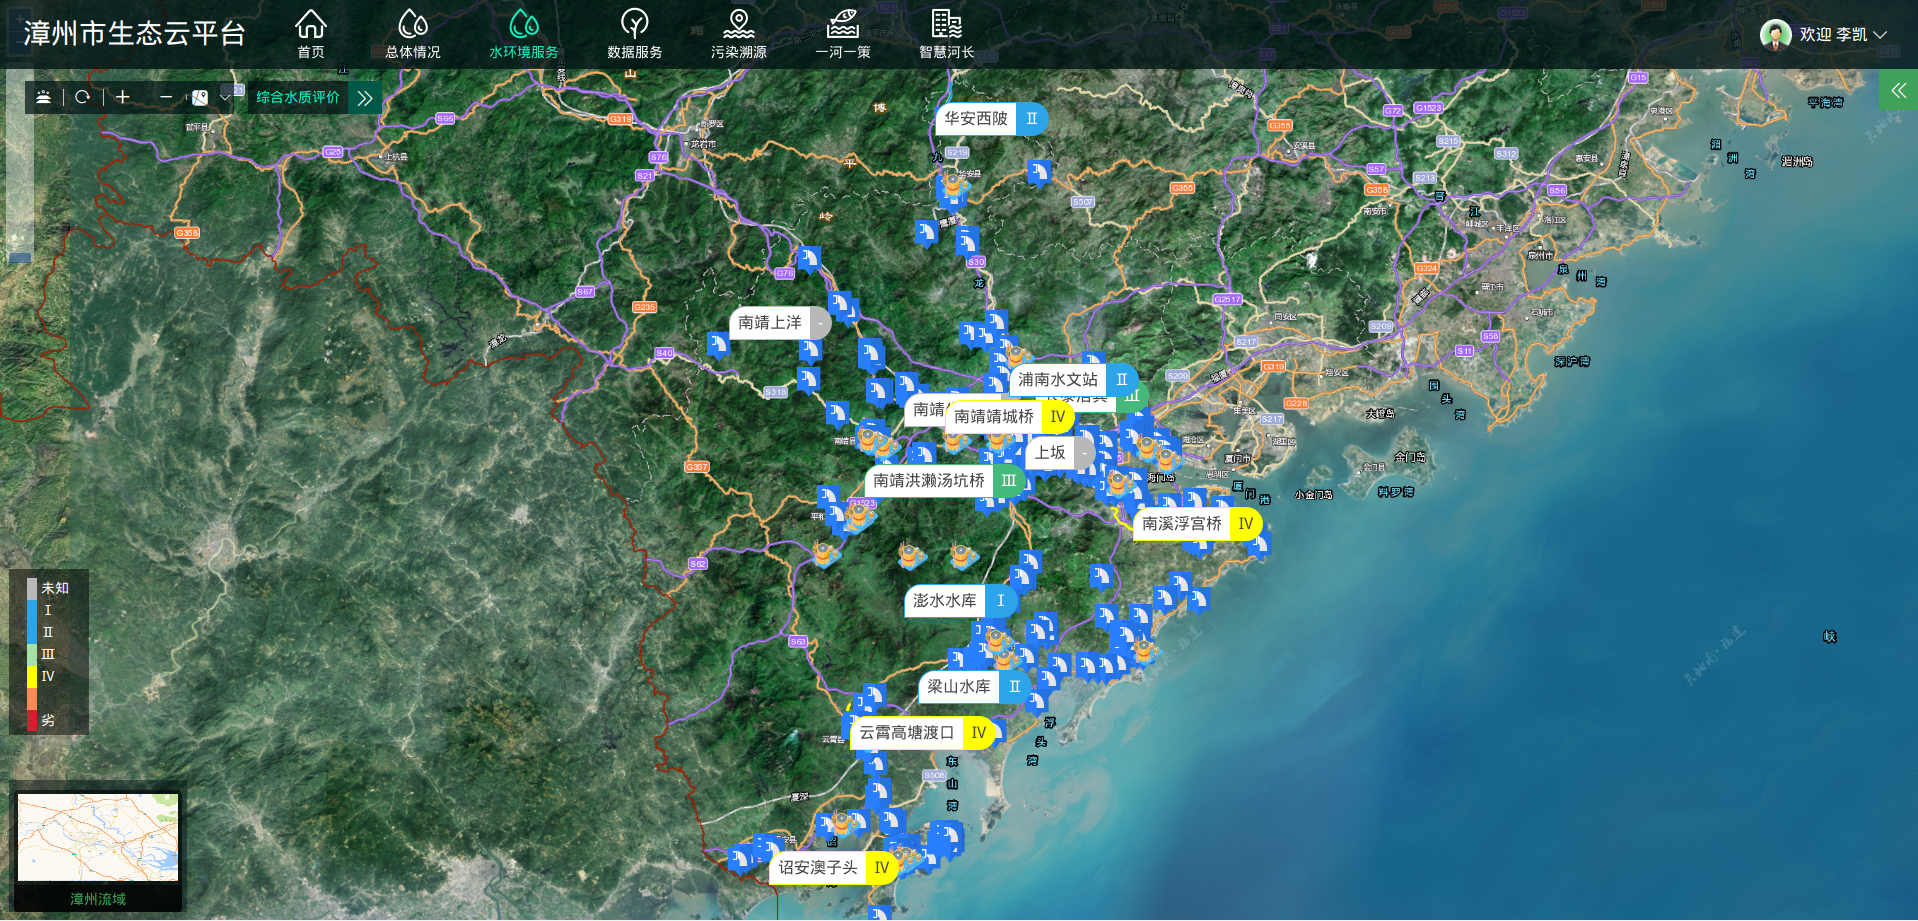Click the 漳州市生态云平台 title
The image size is (1918, 921).
click(134, 34)
